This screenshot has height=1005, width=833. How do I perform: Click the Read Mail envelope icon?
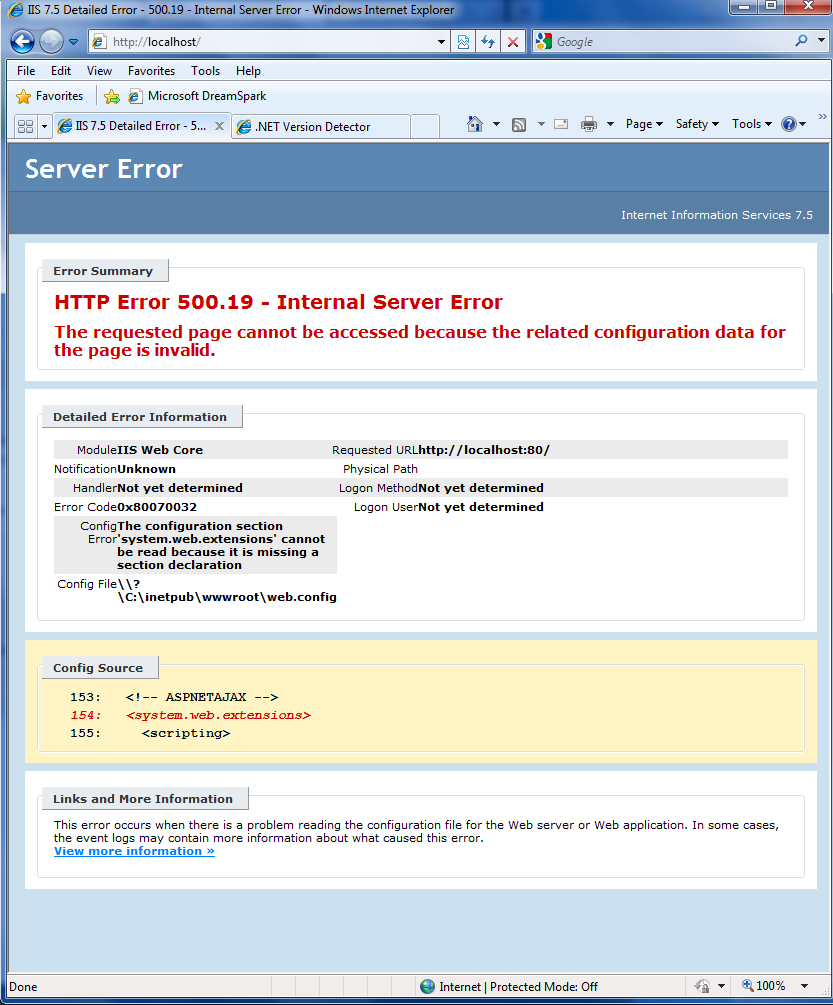(x=561, y=124)
